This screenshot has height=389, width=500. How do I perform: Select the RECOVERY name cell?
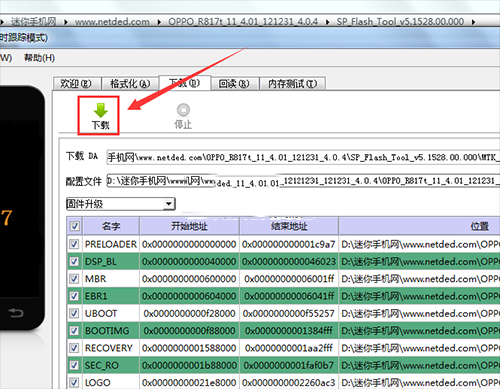tap(111, 348)
